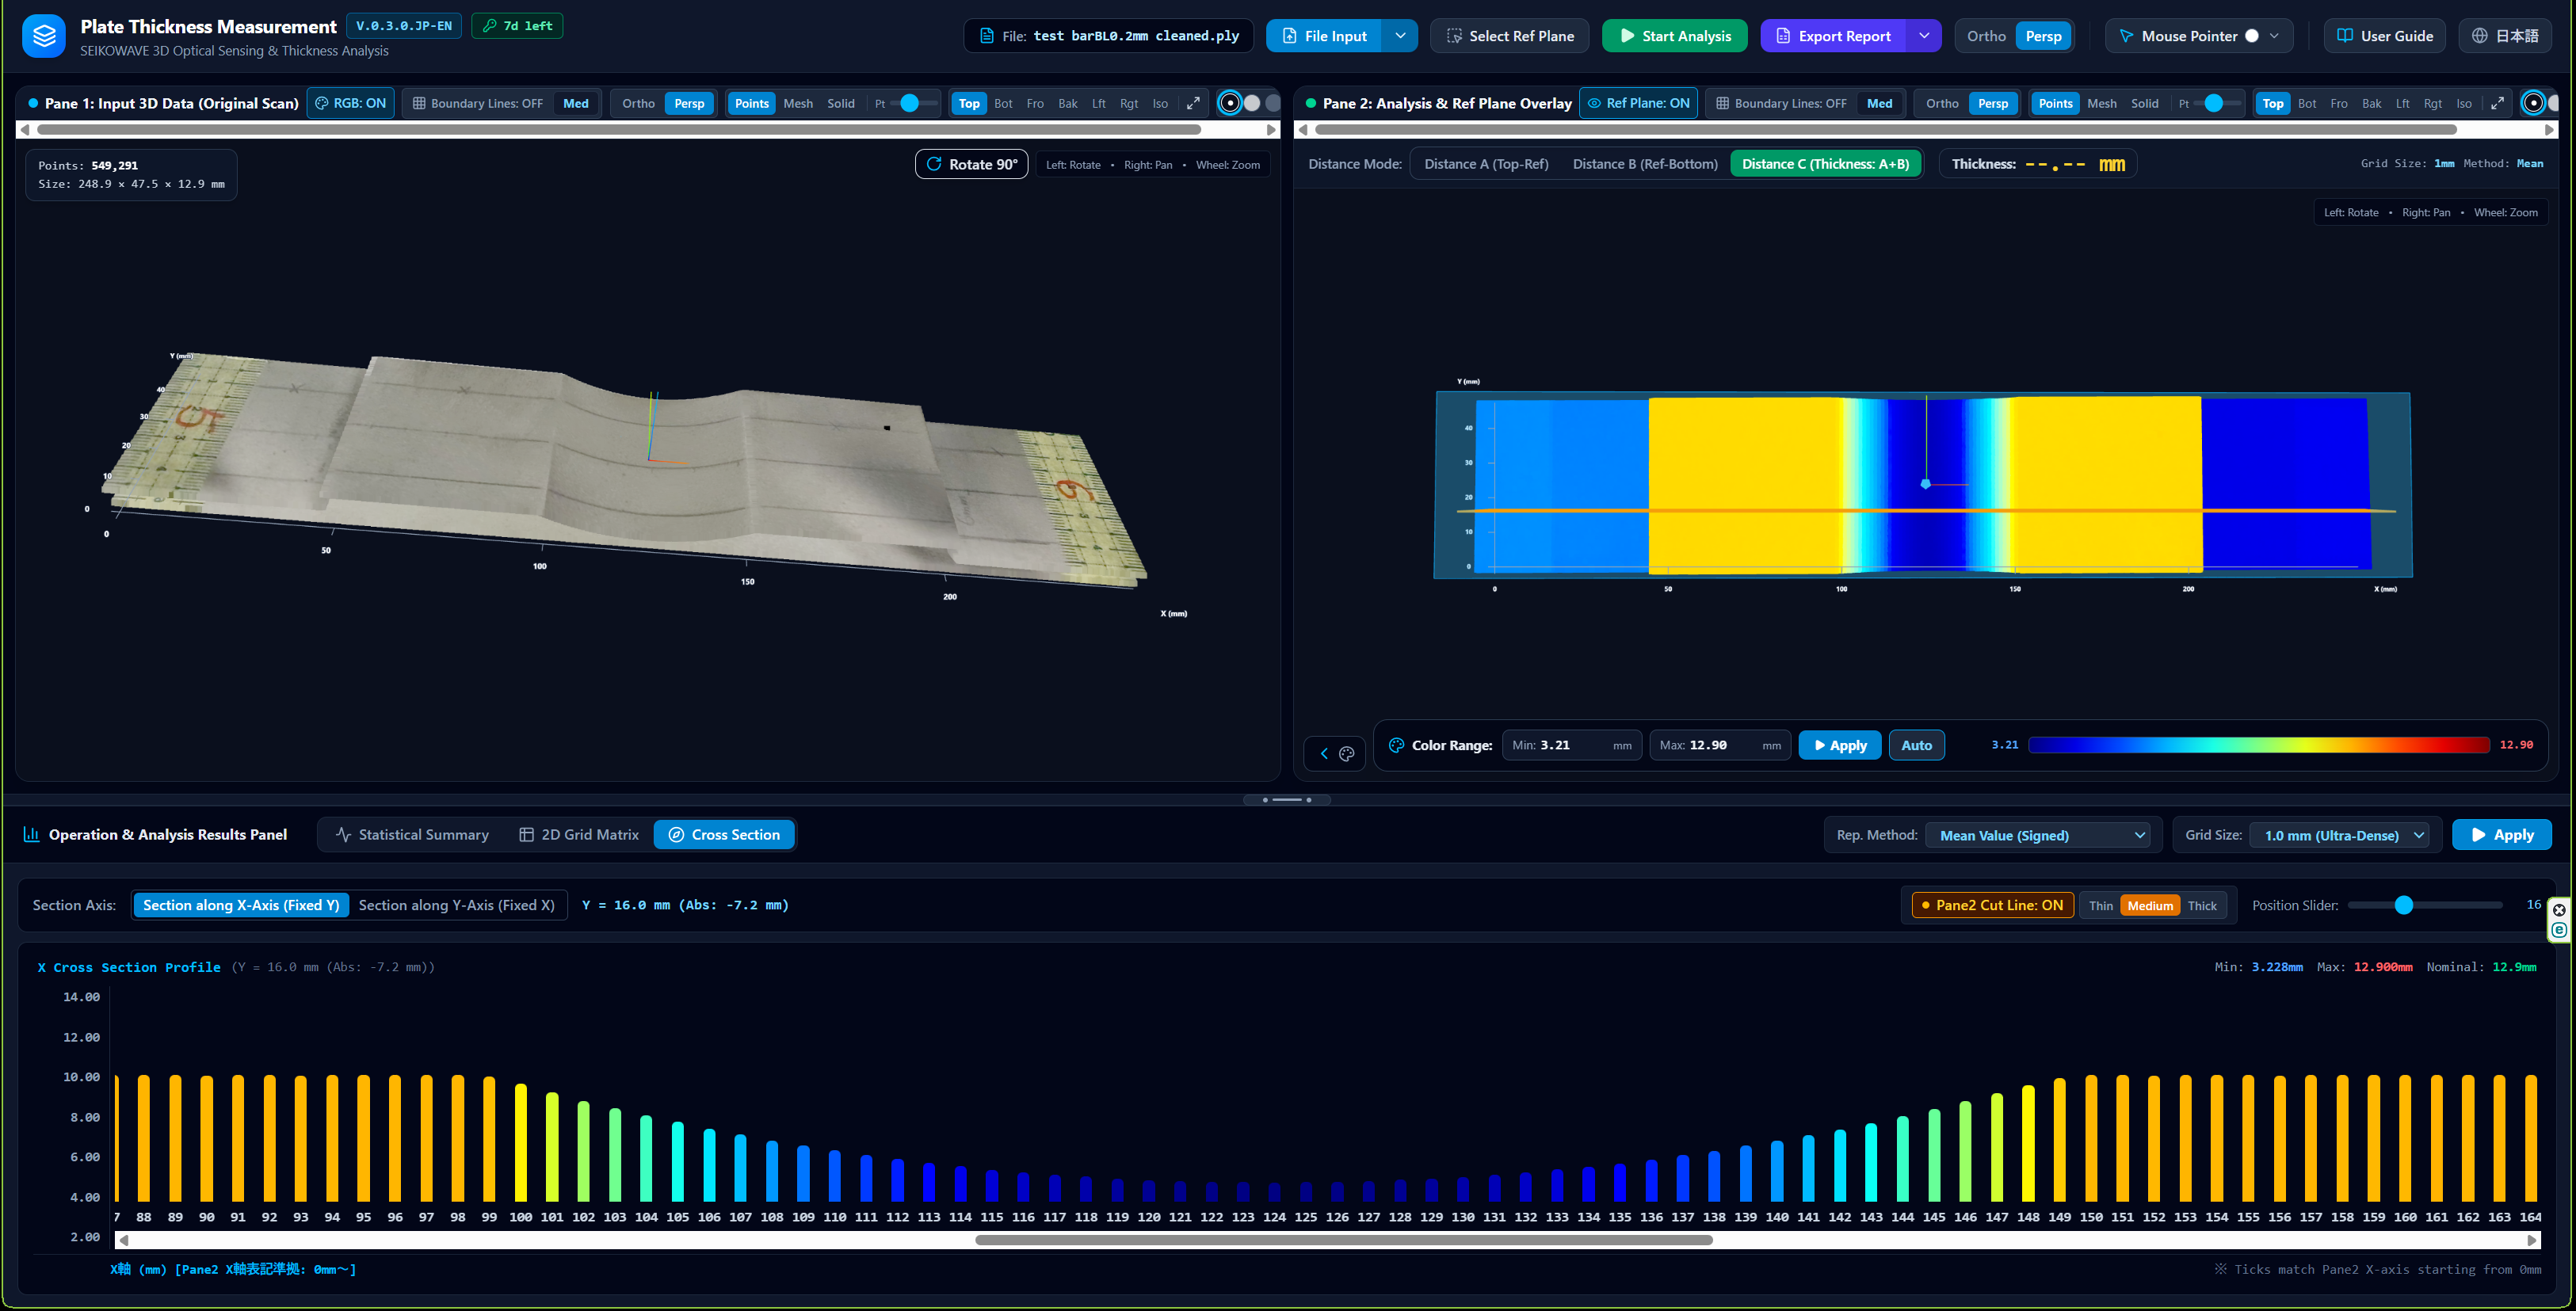Click the Color Range Min input field
The image size is (2576, 1311).
click(1571, 745)
